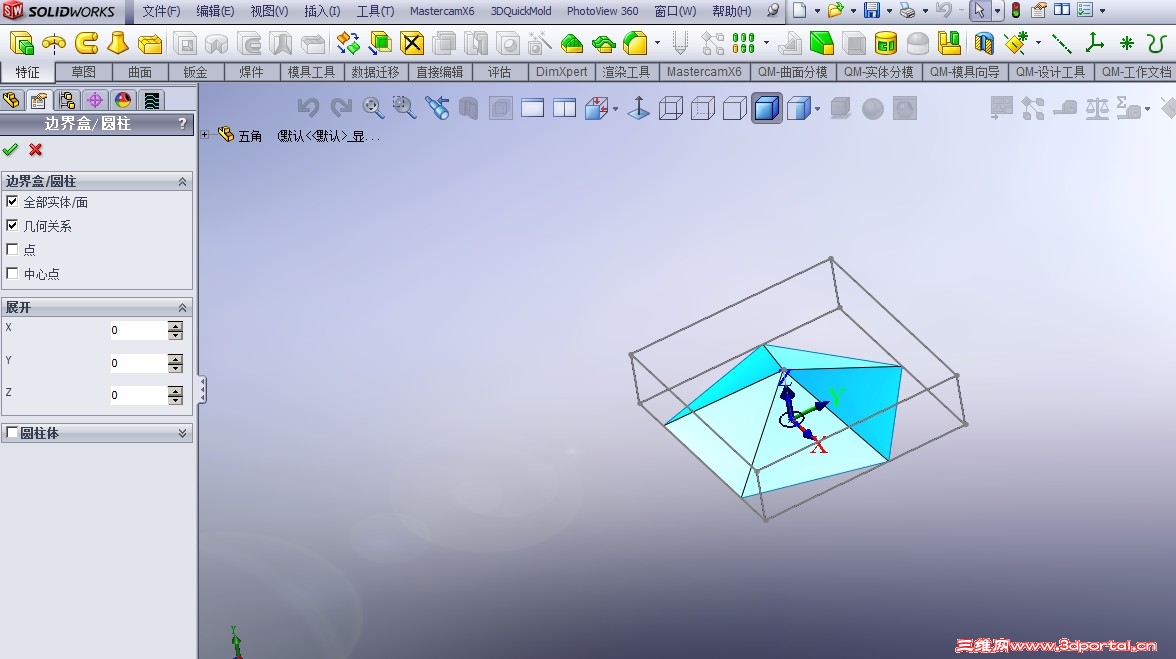Select the Lofted Boss/Base tool

(118, 43)
